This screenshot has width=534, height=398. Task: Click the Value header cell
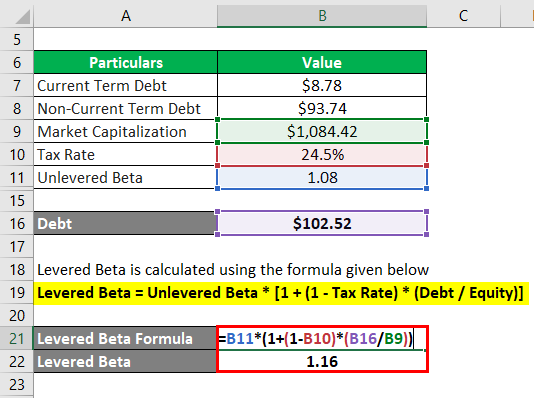322,63
